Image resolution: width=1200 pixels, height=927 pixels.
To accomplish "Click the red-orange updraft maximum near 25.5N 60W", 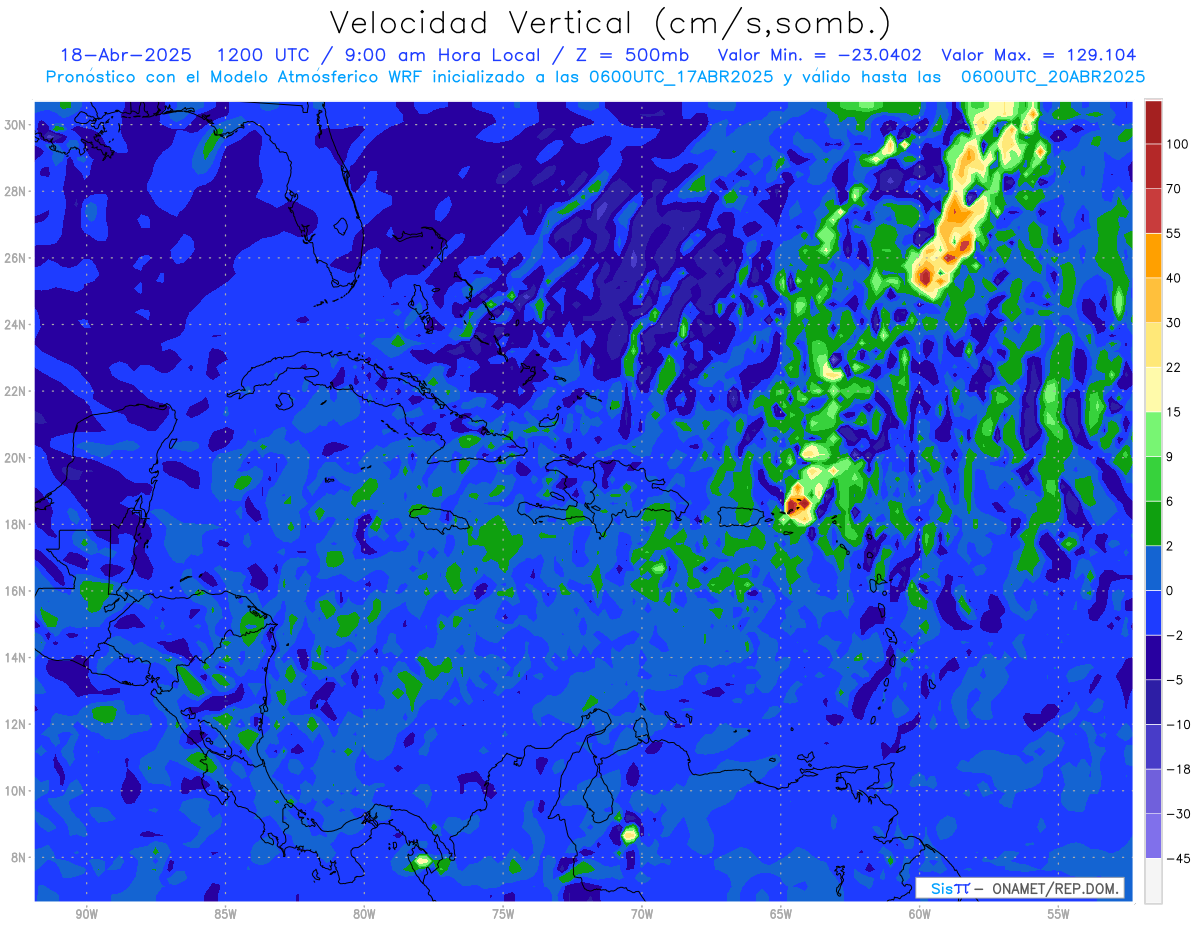I will (x=925, y=275).
